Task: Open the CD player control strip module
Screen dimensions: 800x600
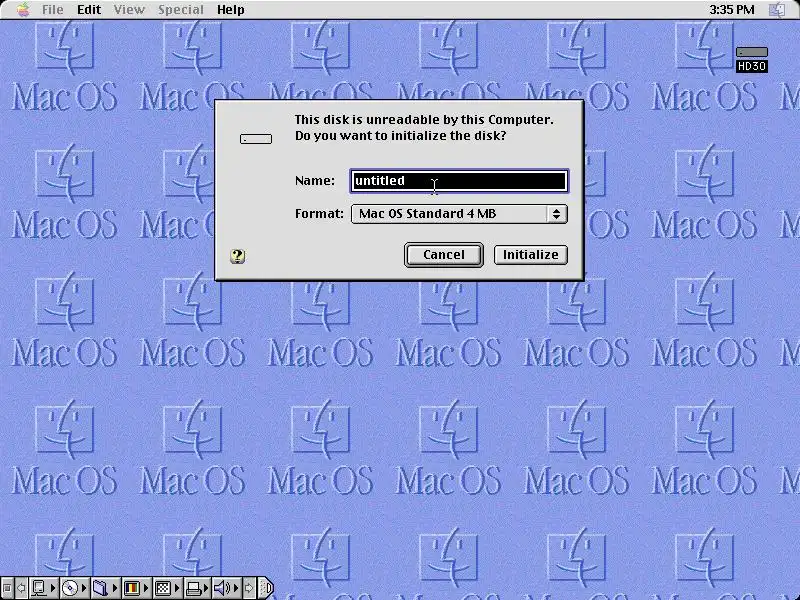Action: pyautogui.click(x=70, y=588)
